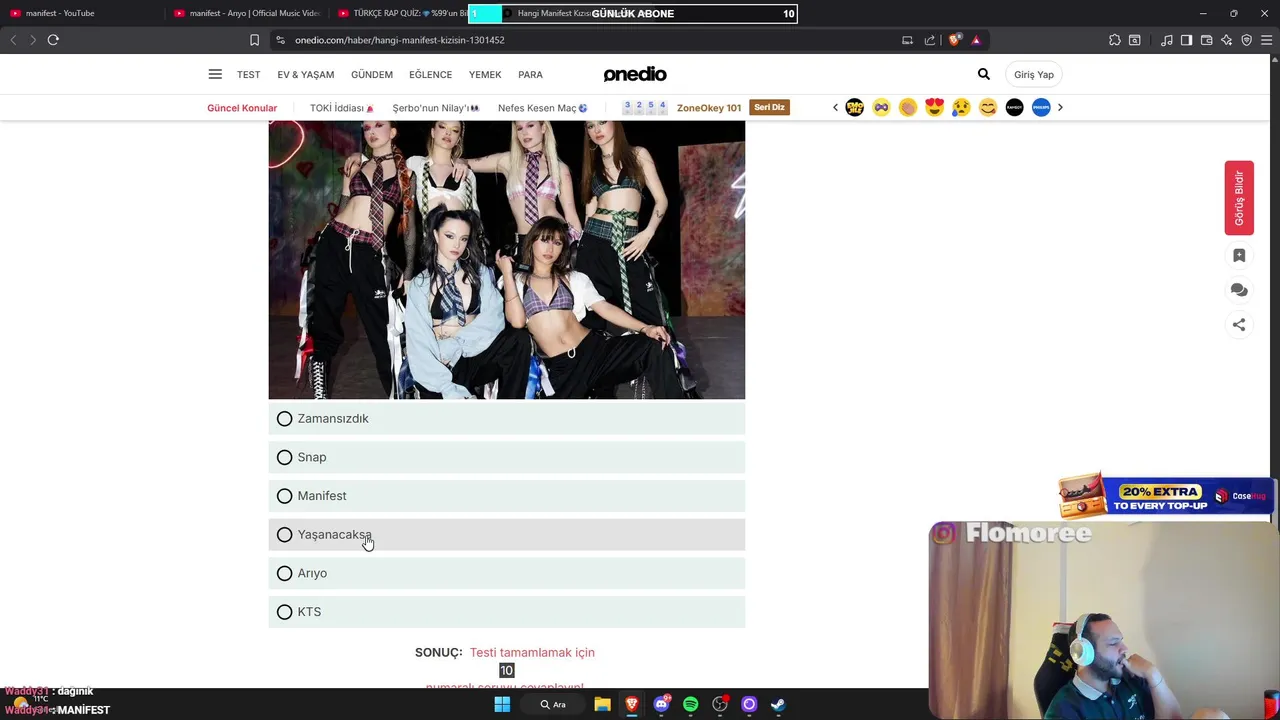1280x720 pixels.
Task: Reload the page with refresh icon
Action: (x=53, y=40)
